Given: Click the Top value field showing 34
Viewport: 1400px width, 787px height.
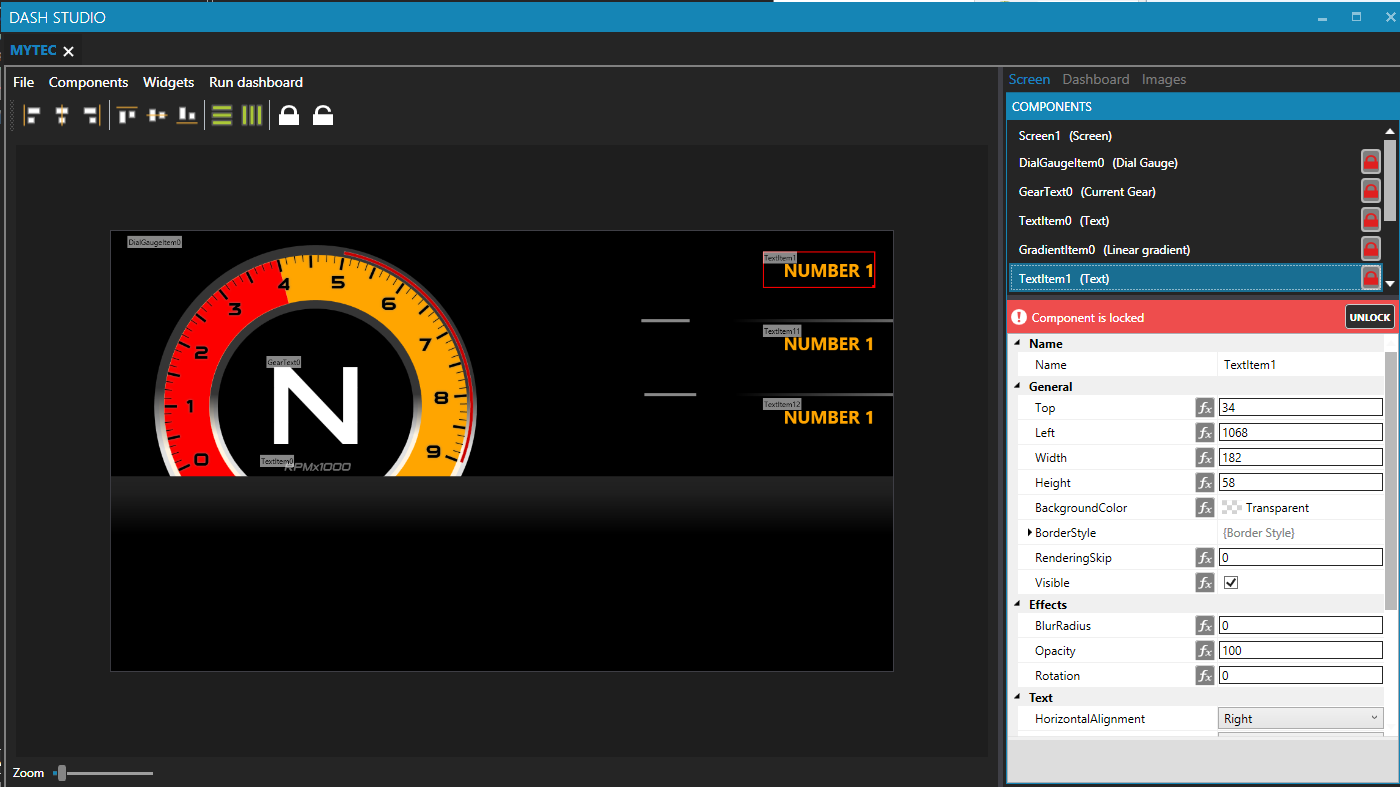Looking at the screenshot, I should point(1300,408).
